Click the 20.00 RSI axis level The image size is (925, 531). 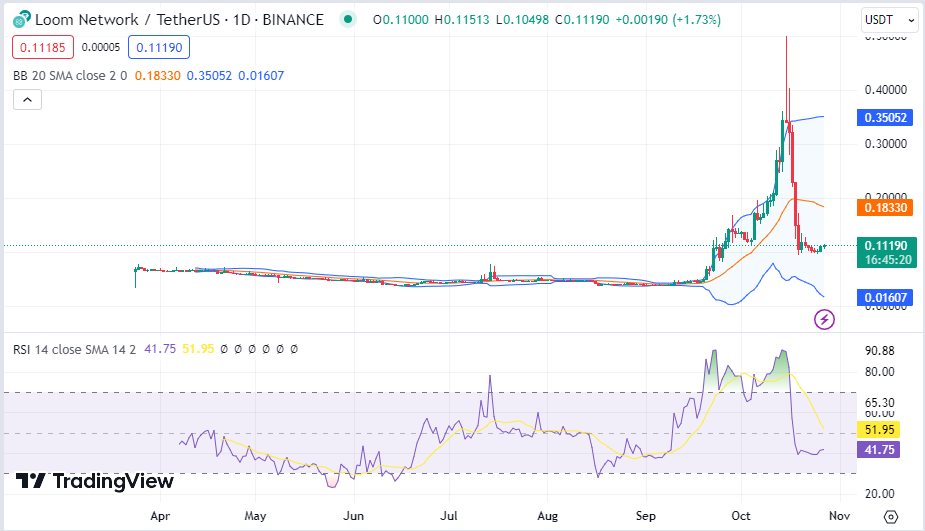tap(880, 494)
